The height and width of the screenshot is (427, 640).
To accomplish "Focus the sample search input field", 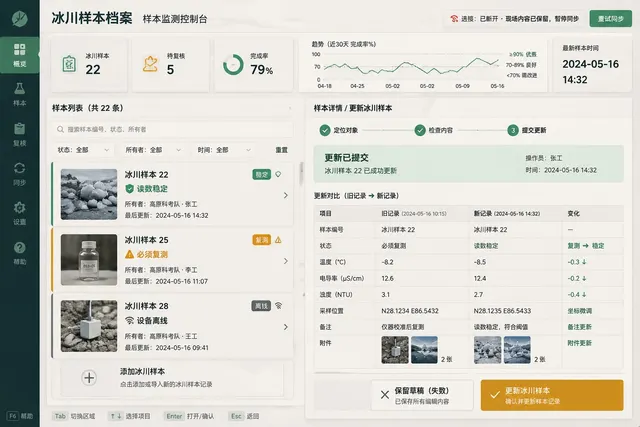I will coord(172,129).
